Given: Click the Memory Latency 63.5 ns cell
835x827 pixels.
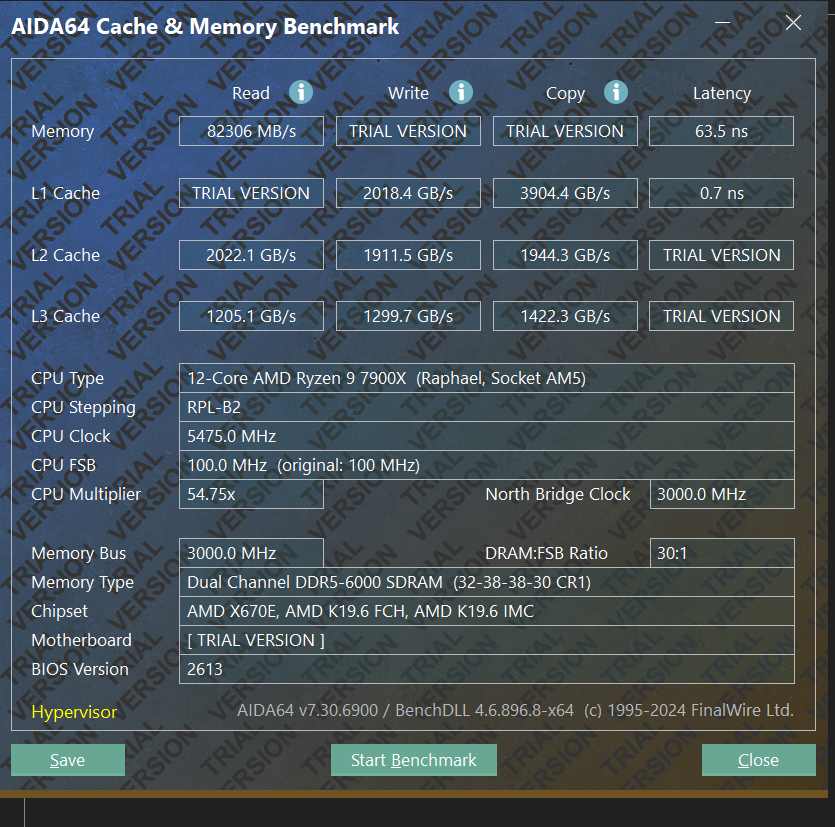Looking at the screenshot, I should point(722,131).
